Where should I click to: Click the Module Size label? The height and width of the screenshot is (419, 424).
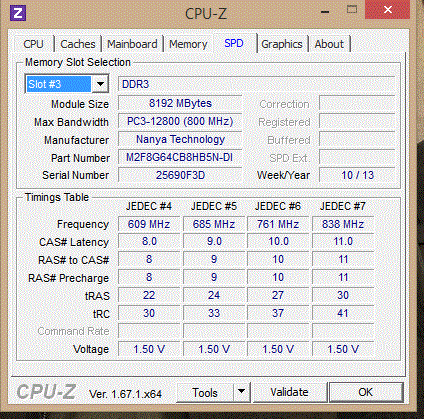point(80,104)
